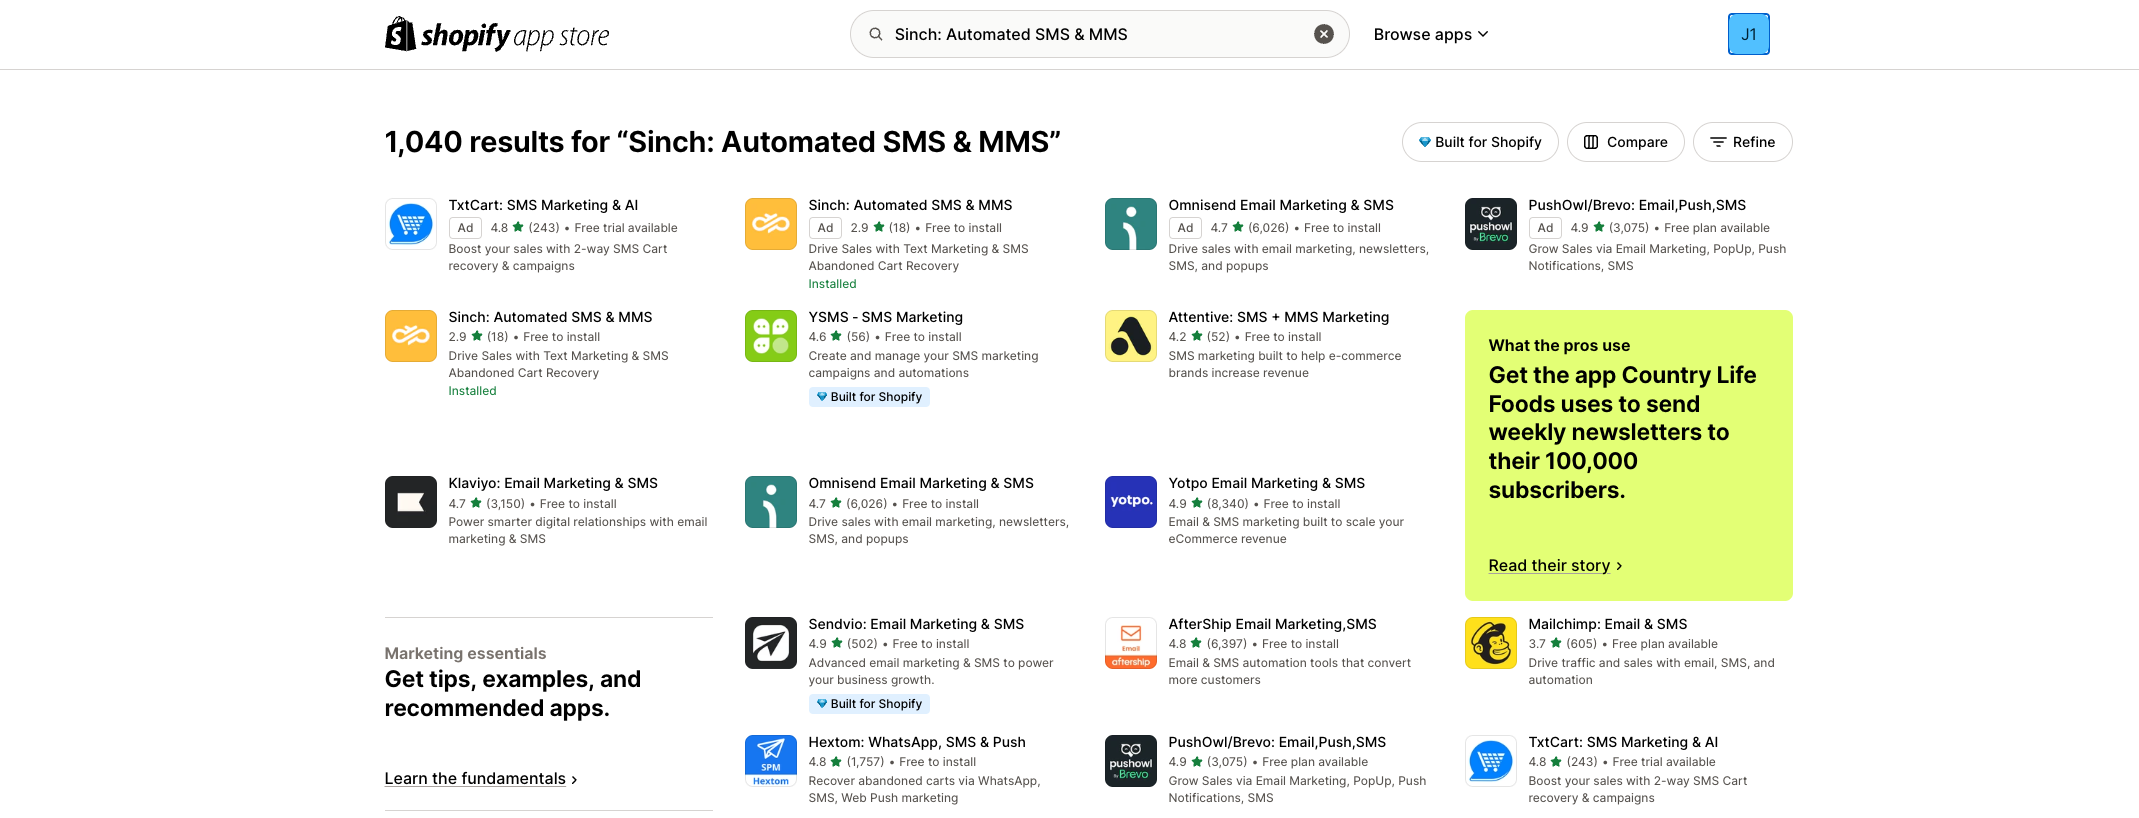This screenshot has height=818, width=2139.
Task: Click Built for Shopify badge under YSMS
Action: click(x=869, y=397)
